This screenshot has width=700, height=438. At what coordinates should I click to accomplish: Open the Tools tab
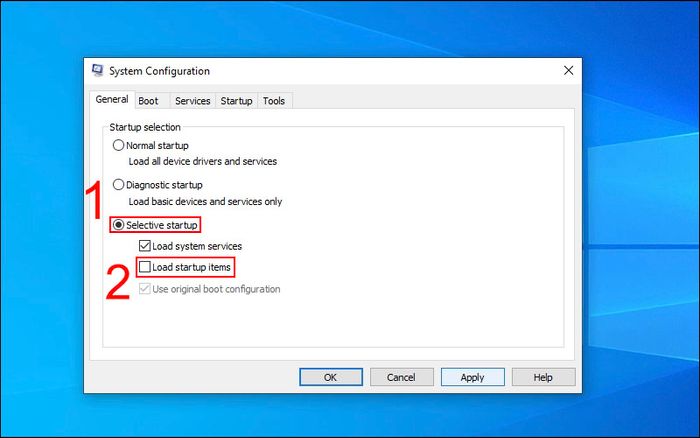[x=274, y=101]
